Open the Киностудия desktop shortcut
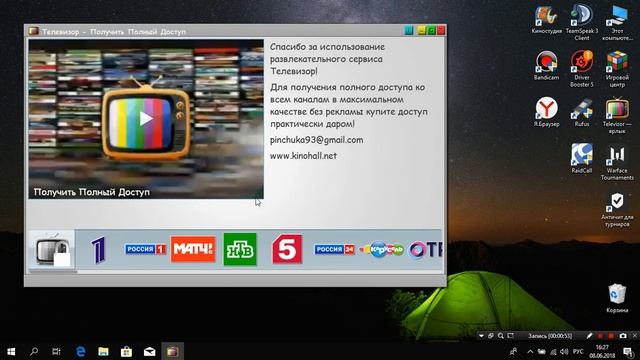The height and width of the screenshot is (360, 640). 547,20
